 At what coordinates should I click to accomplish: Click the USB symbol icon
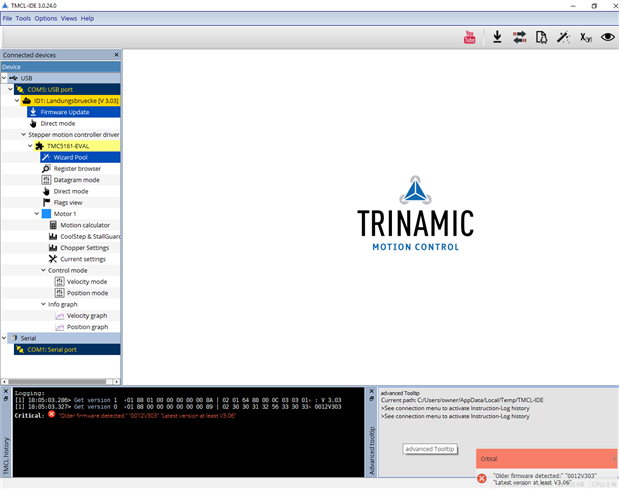pyautogui.click(x=13, y=78)
